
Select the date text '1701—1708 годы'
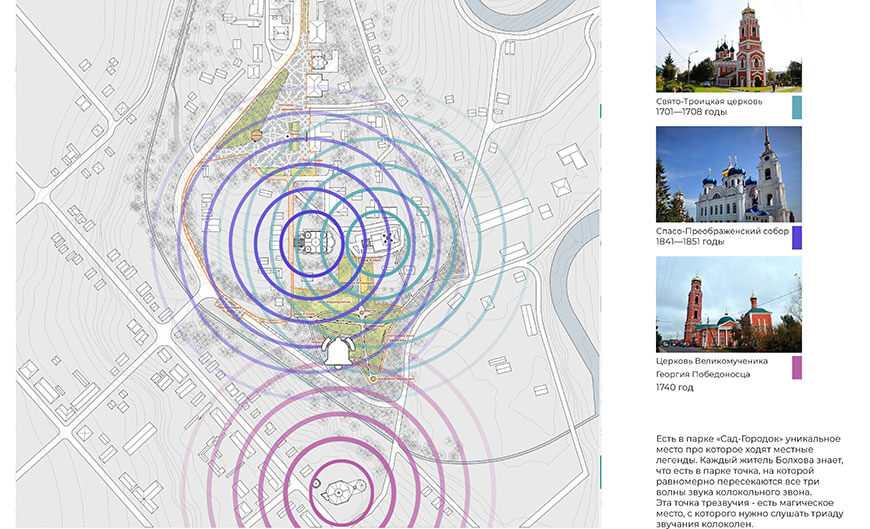[691, 112]
